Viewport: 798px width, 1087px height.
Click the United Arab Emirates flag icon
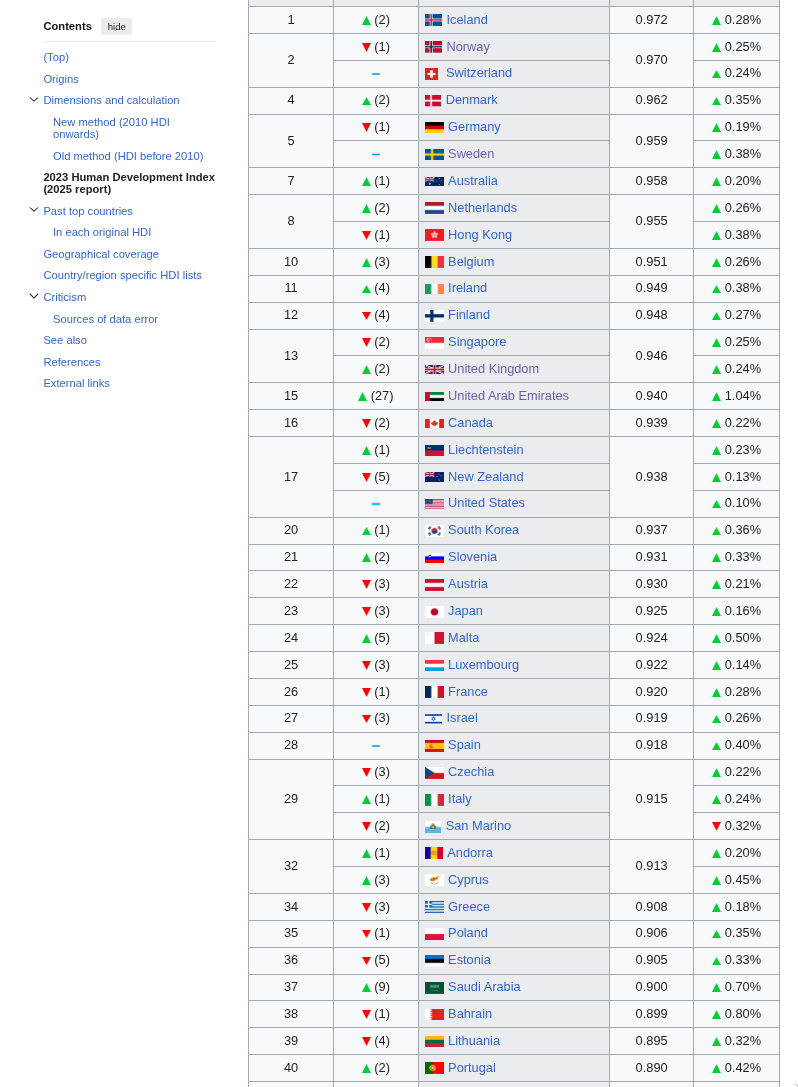click(434, 397)
